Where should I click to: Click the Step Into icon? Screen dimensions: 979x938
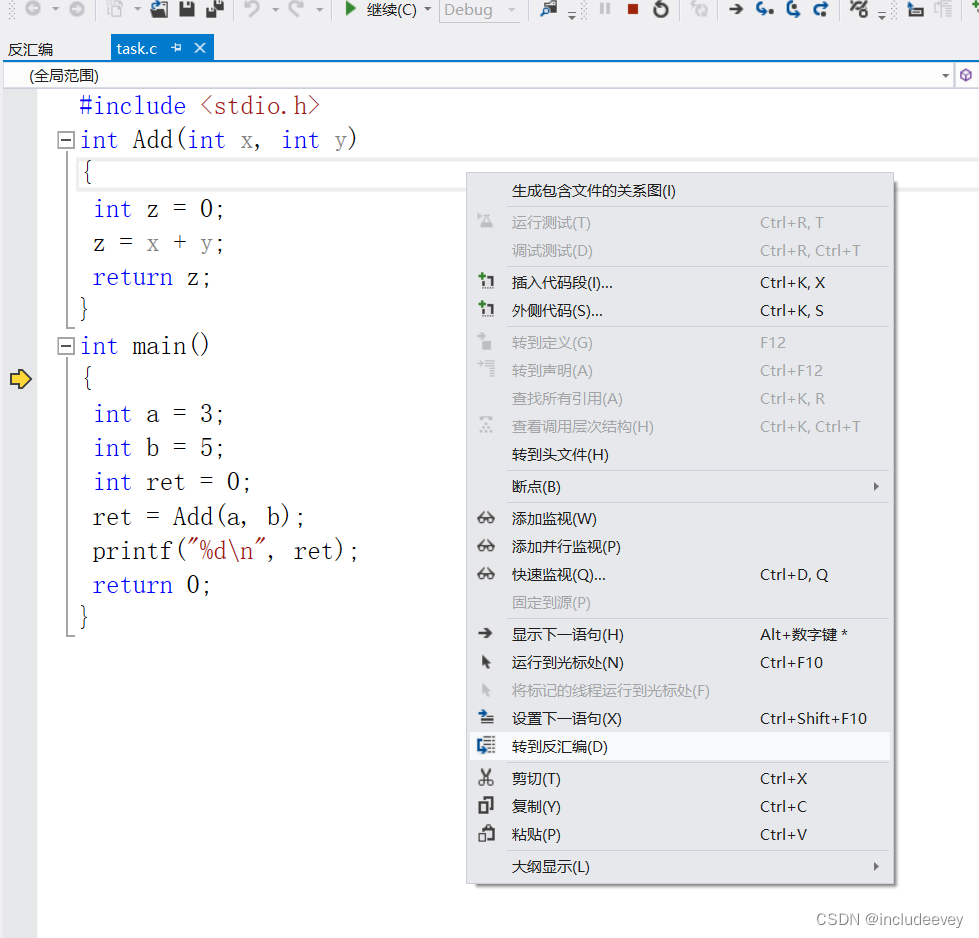click(x=765, y=9)
